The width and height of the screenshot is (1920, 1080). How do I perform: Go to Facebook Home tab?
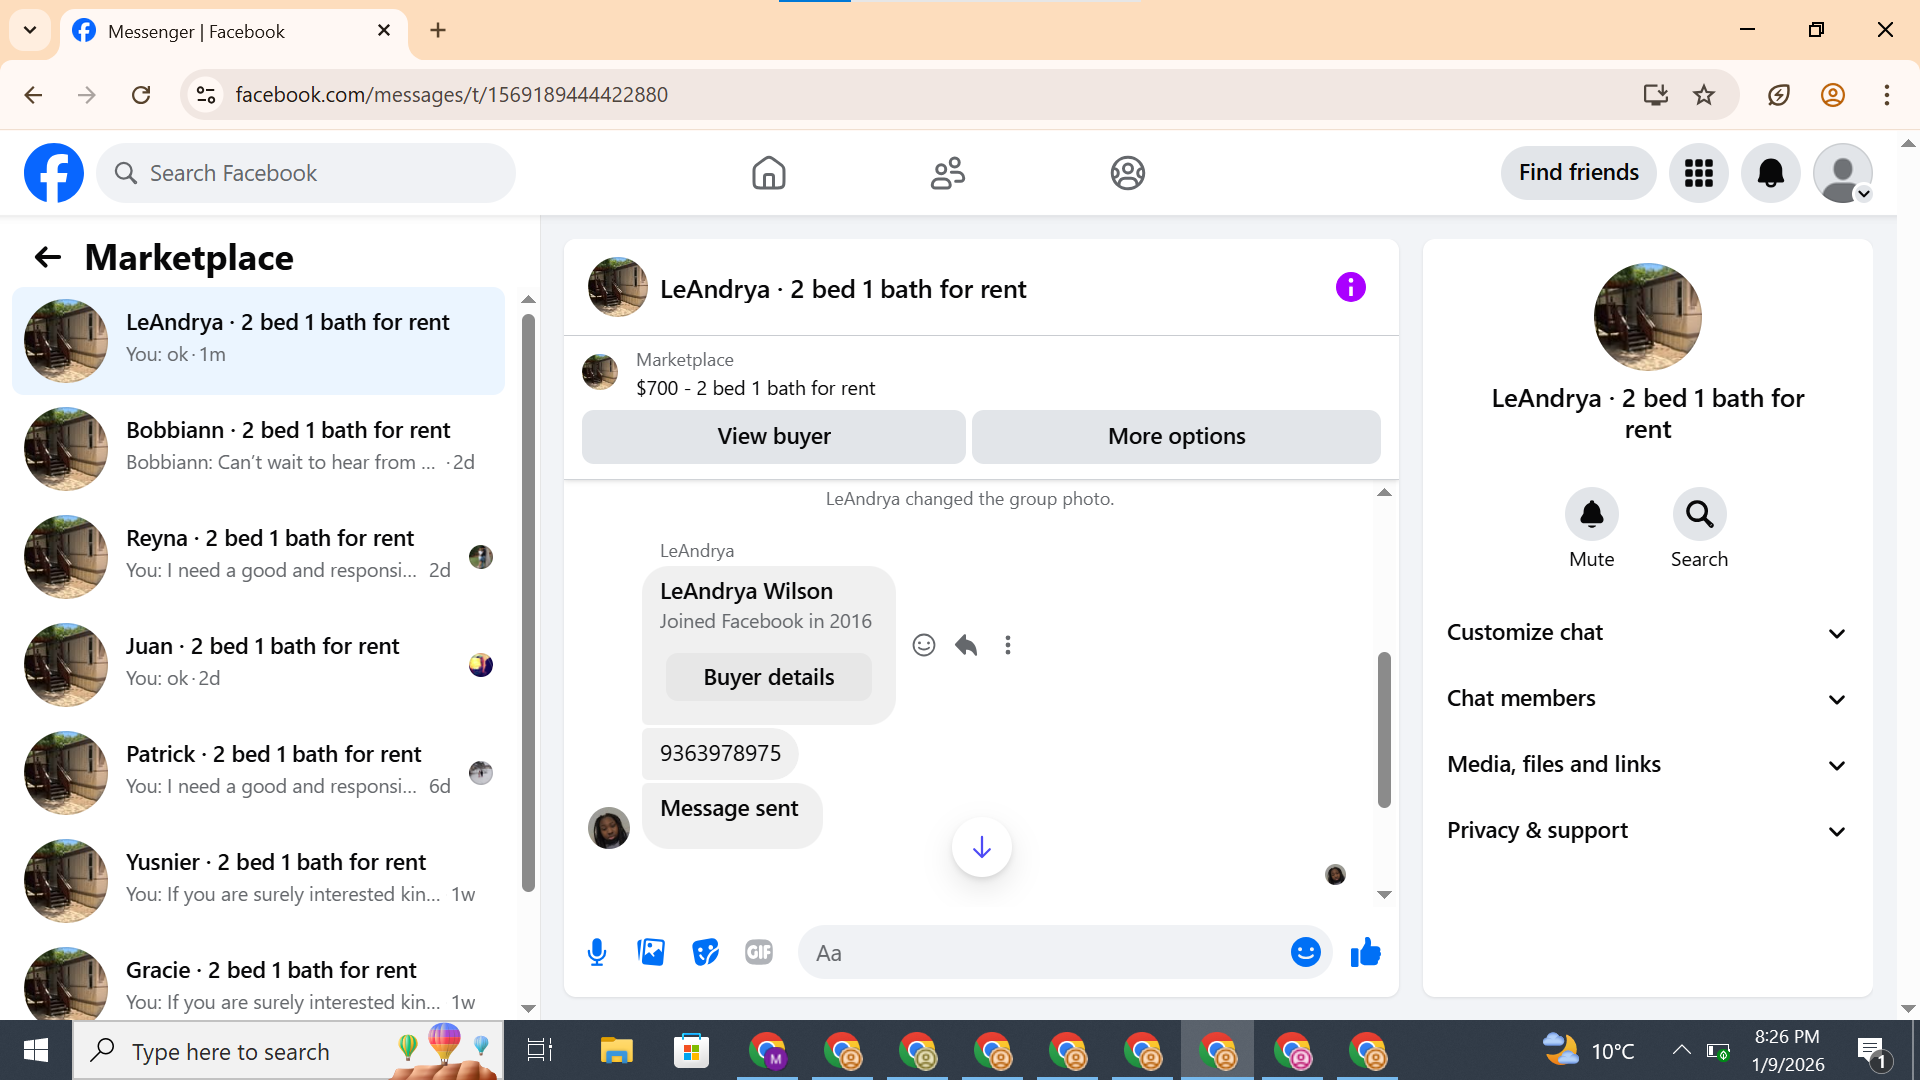coord(768,173)
